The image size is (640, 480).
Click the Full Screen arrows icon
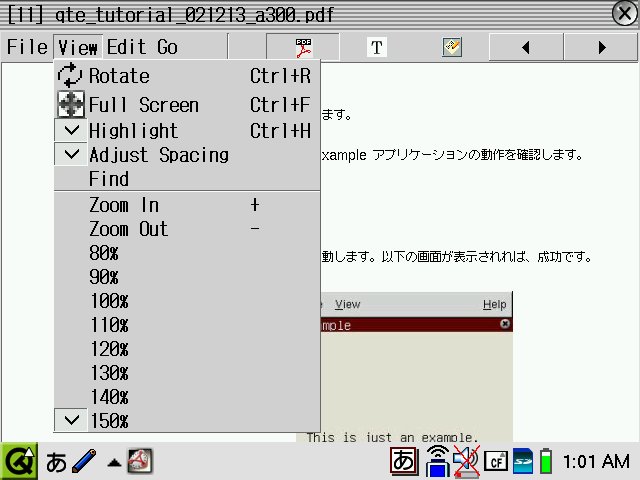[71, 104]
